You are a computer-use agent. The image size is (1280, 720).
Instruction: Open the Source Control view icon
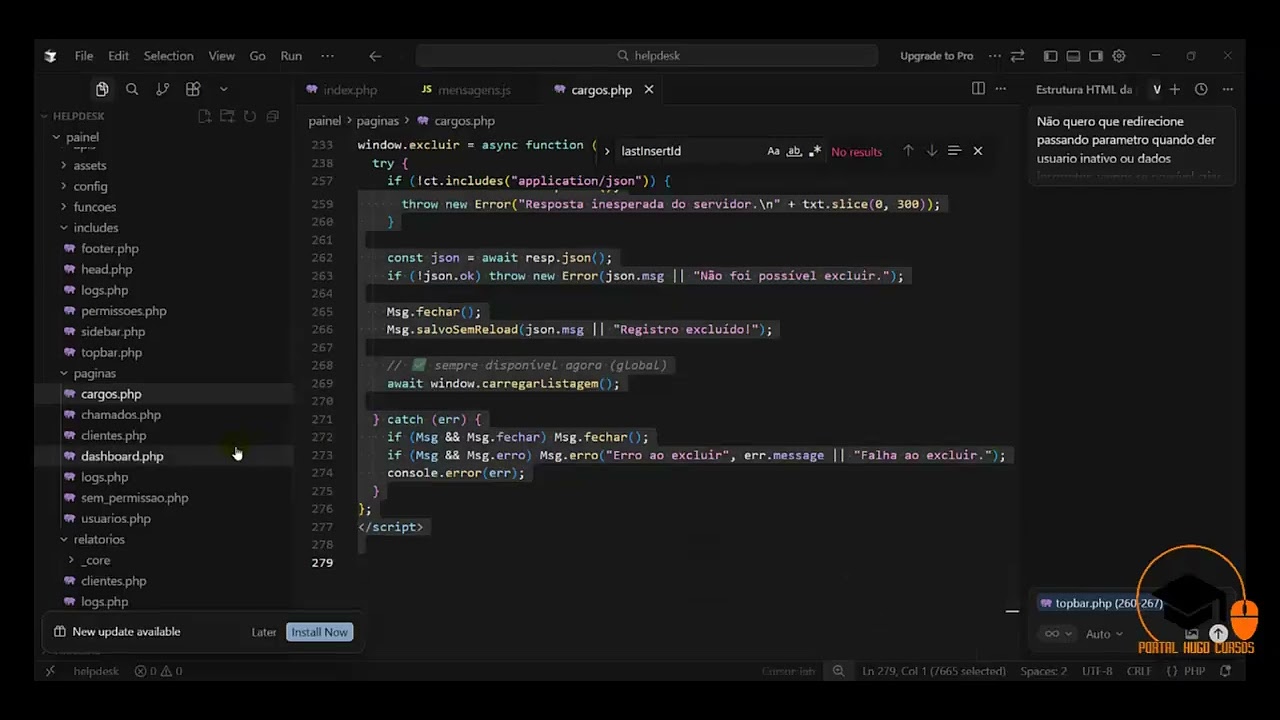coord(162,89)
